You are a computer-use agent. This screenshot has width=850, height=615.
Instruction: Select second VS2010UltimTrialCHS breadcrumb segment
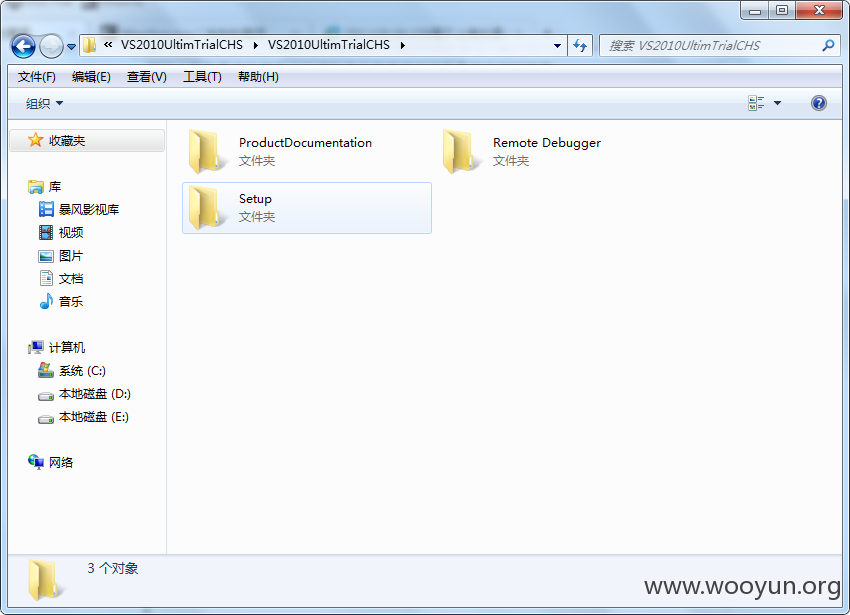[329, 45]
